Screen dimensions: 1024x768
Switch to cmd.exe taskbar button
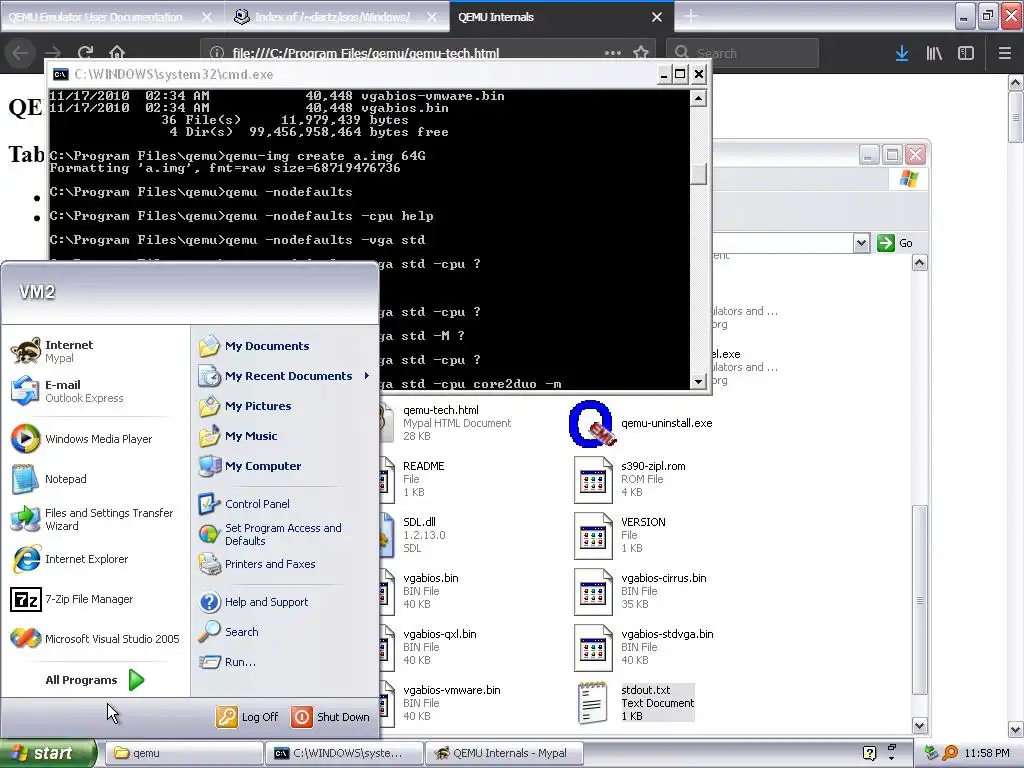344,753
